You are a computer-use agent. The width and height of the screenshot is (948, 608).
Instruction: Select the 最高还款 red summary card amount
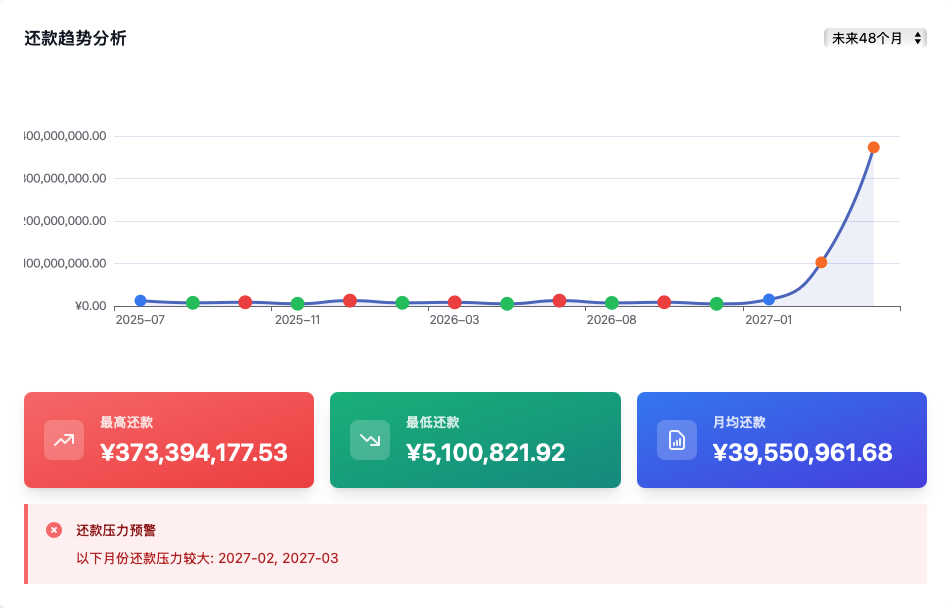point(194,453)
